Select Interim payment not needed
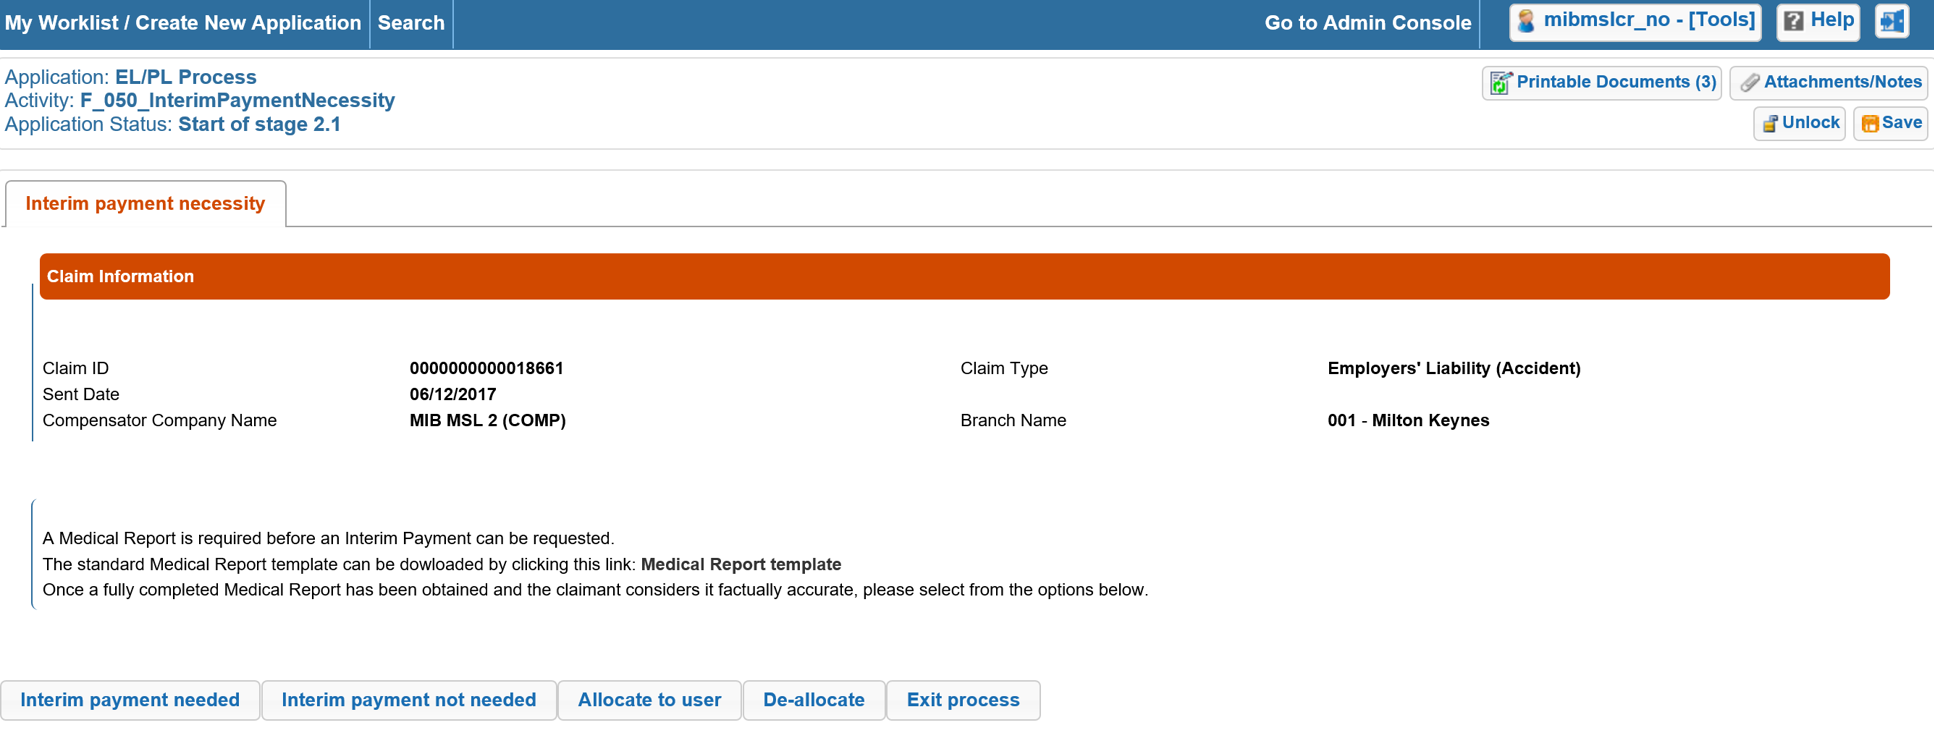Image resolution: width=1934 pixels, height=733 pixels. (408, 700)
